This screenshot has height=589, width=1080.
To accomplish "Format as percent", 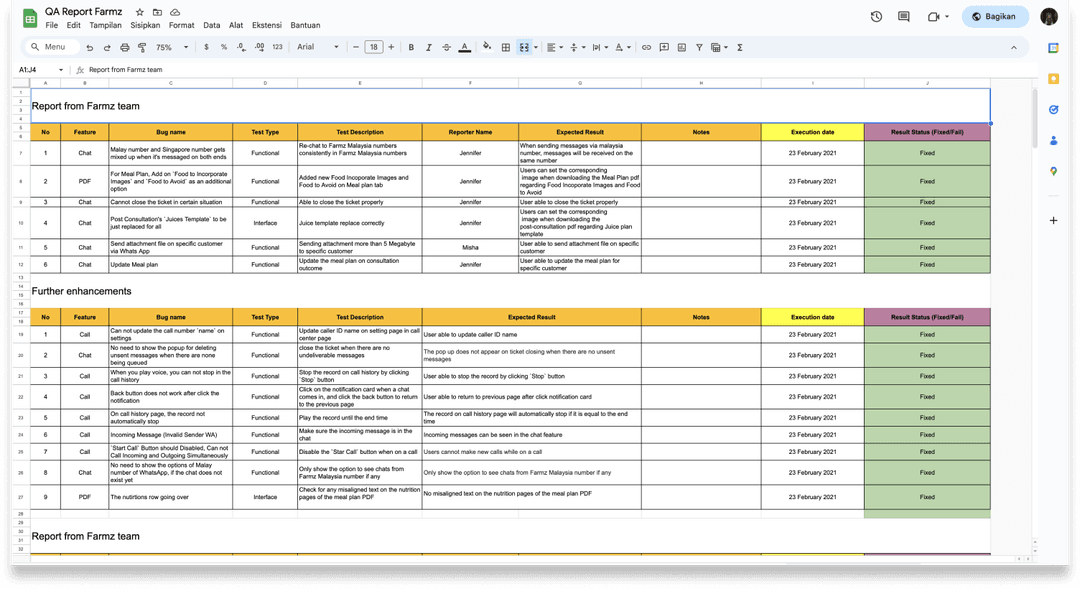I will point(224,48).
